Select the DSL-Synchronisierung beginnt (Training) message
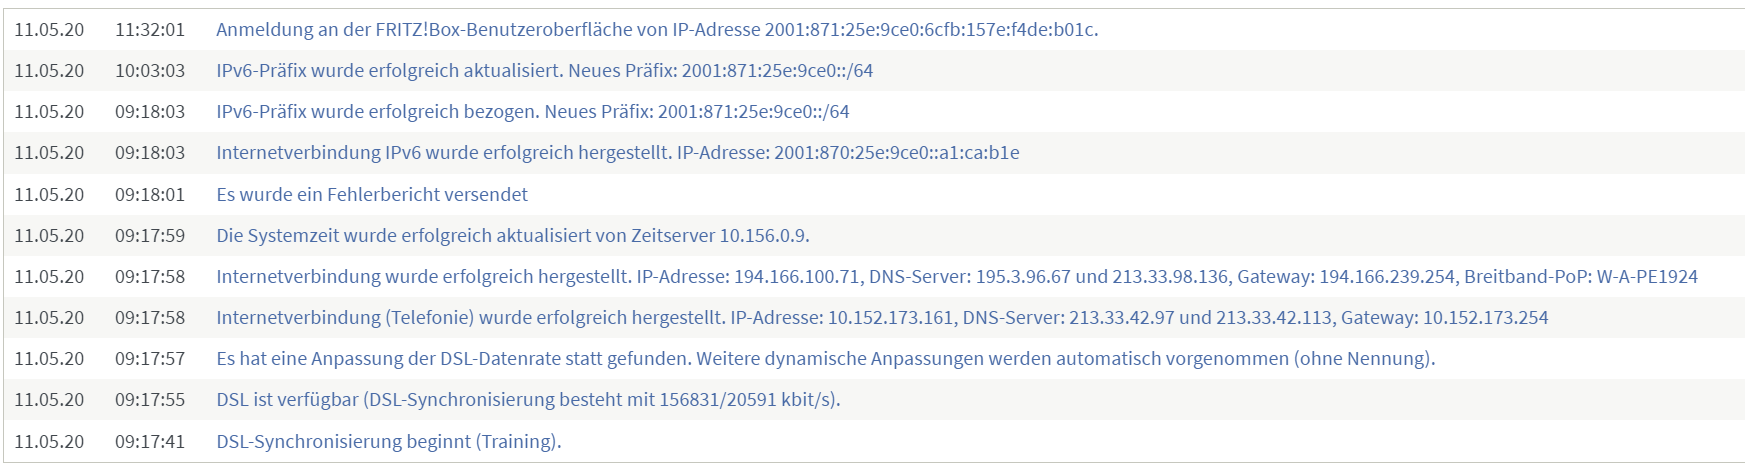Viewport: 1745px width, 476px height. tap(389, 441)
